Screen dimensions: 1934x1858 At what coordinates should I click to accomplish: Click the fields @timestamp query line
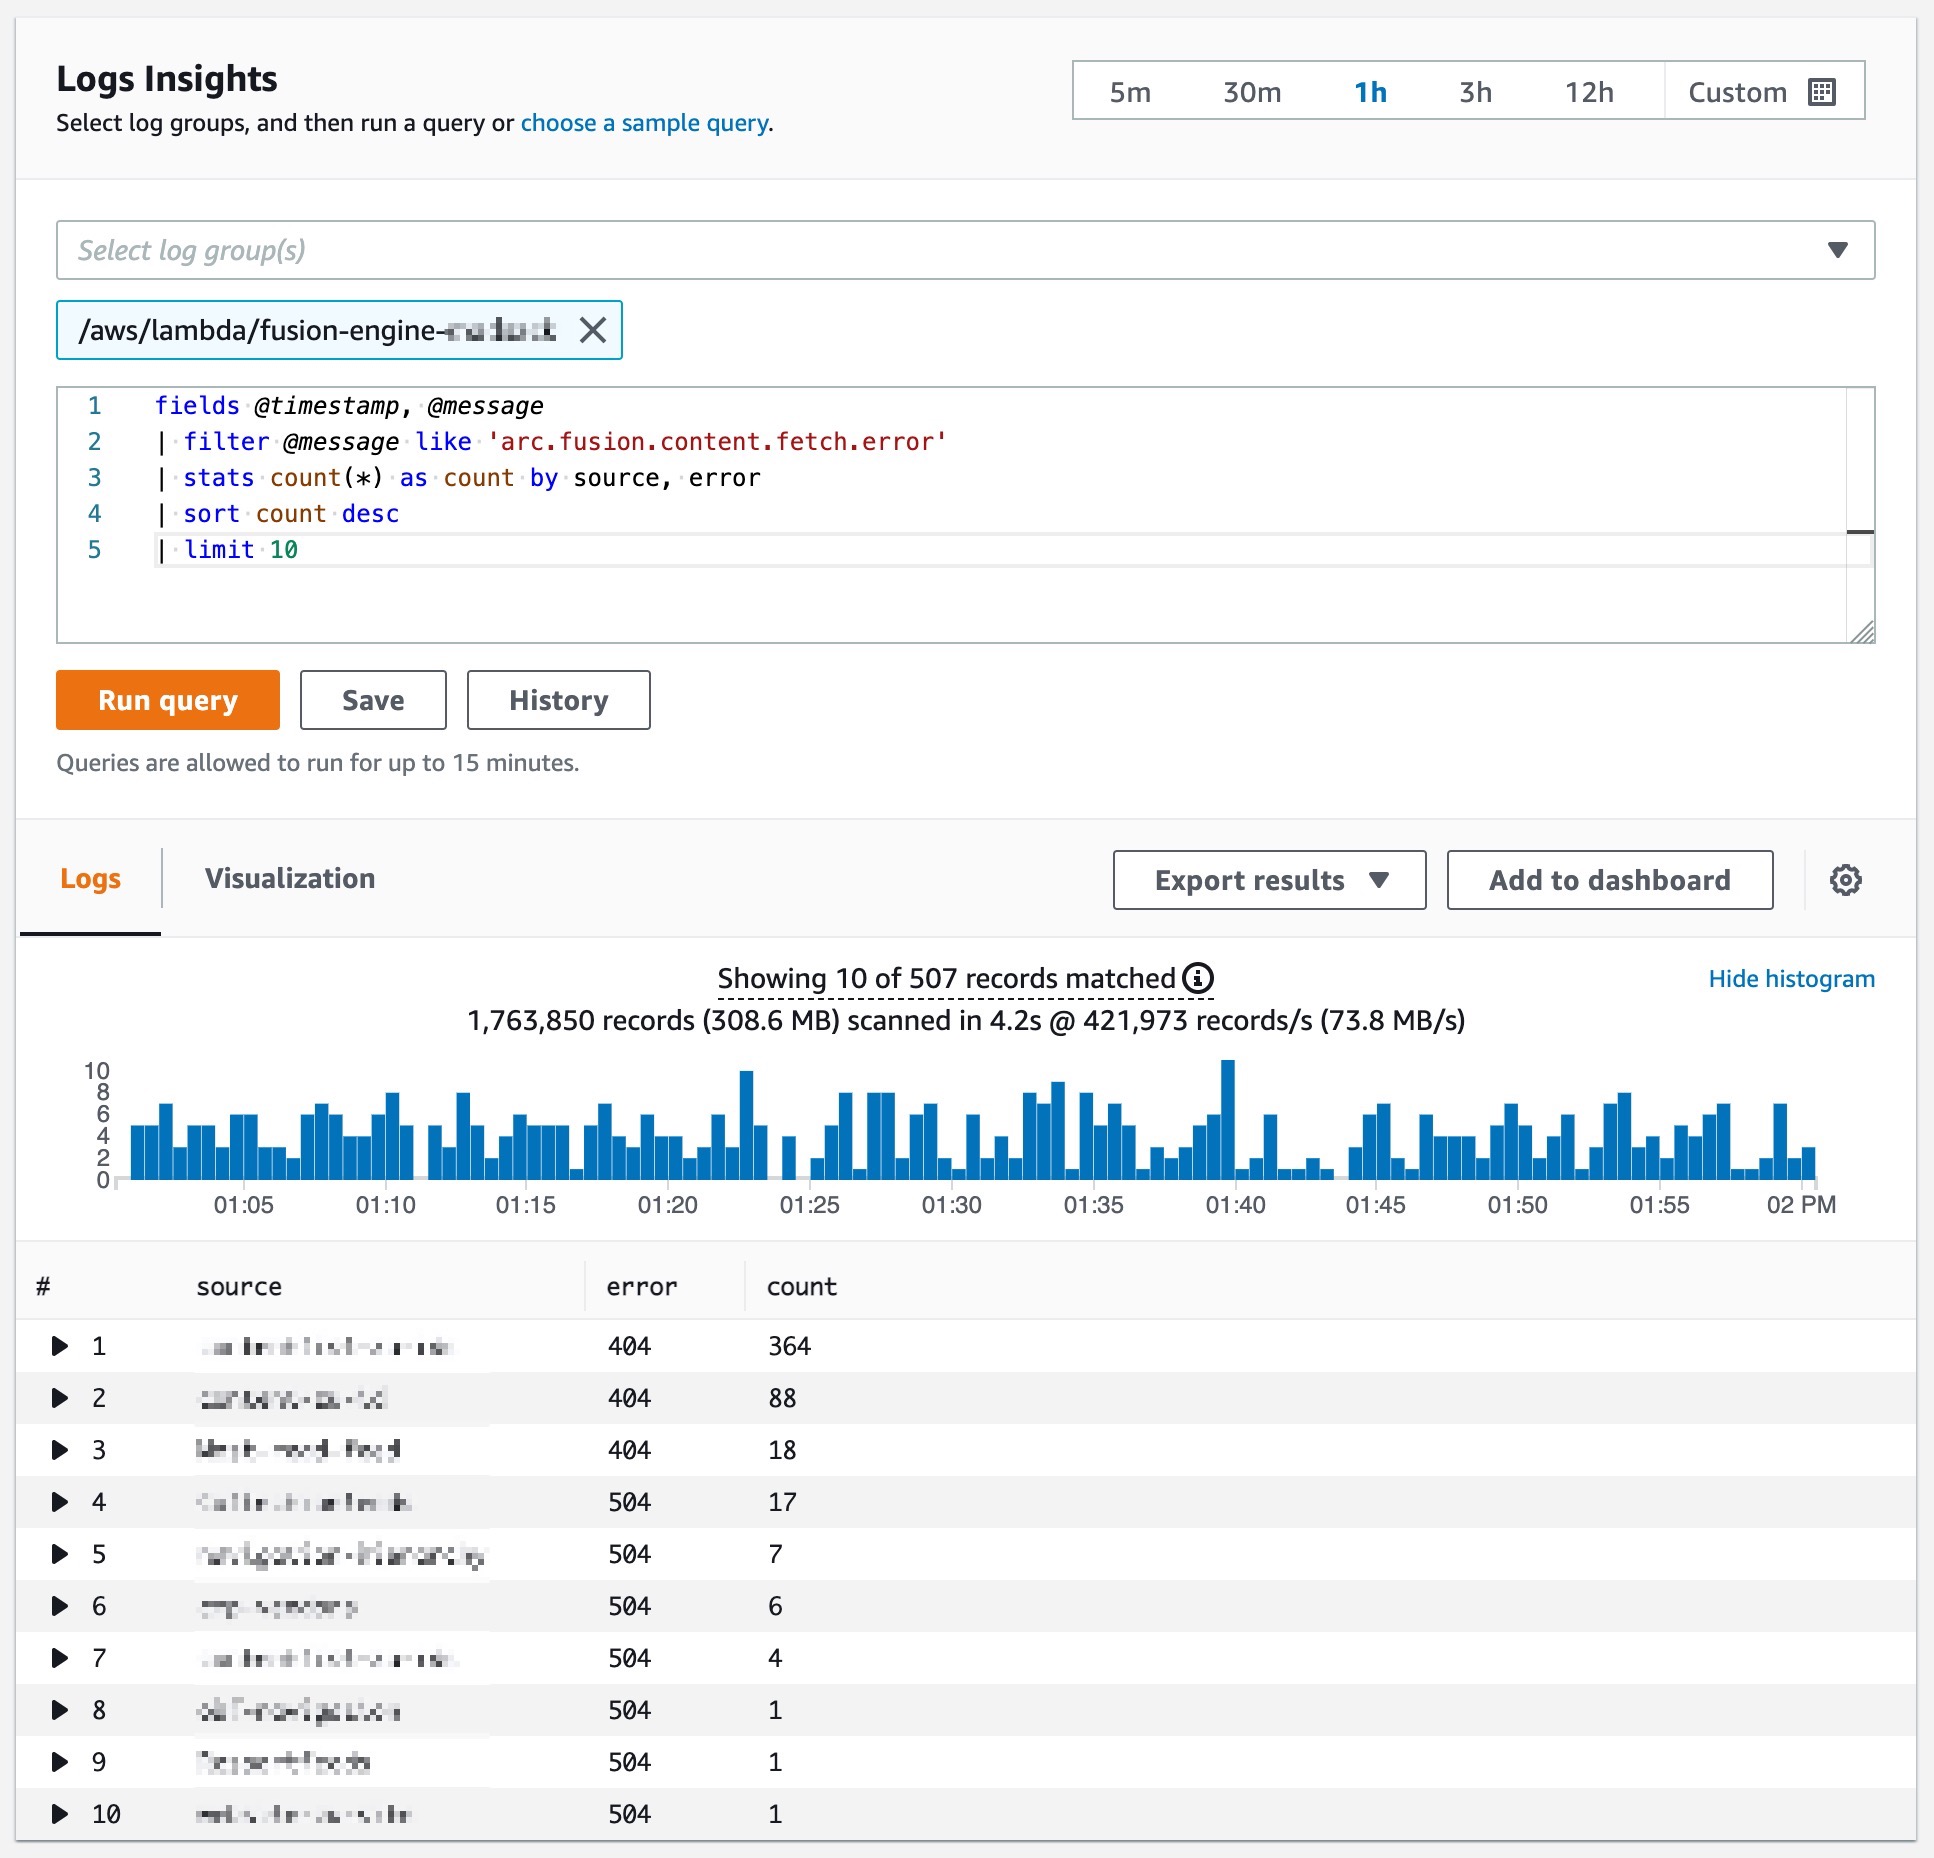[349, 406]
